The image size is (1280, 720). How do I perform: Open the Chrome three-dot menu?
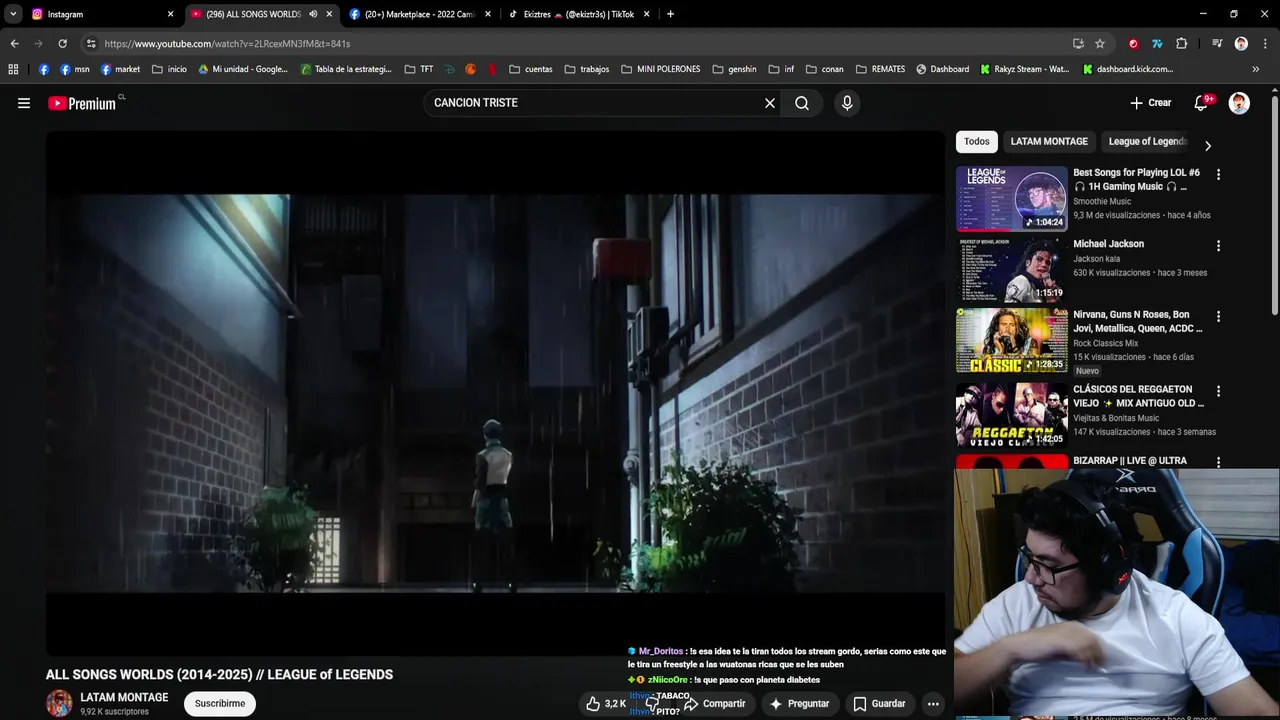click(x=1265, y=44)
